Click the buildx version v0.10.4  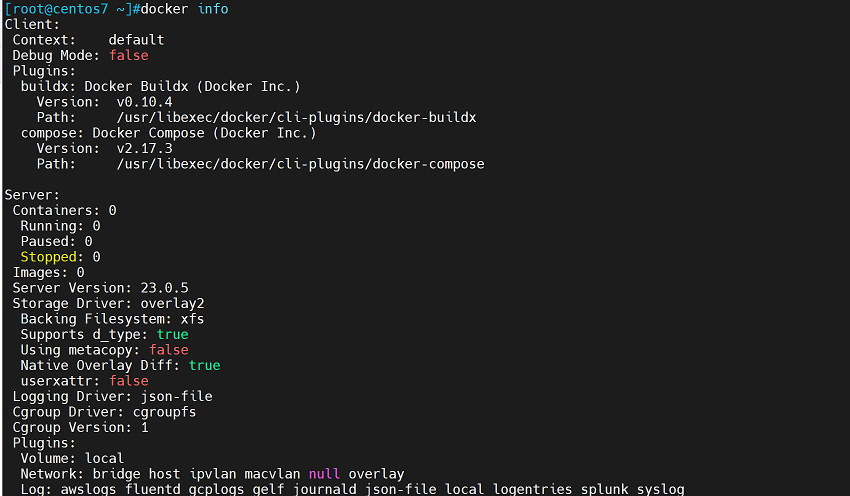point(144,102)
